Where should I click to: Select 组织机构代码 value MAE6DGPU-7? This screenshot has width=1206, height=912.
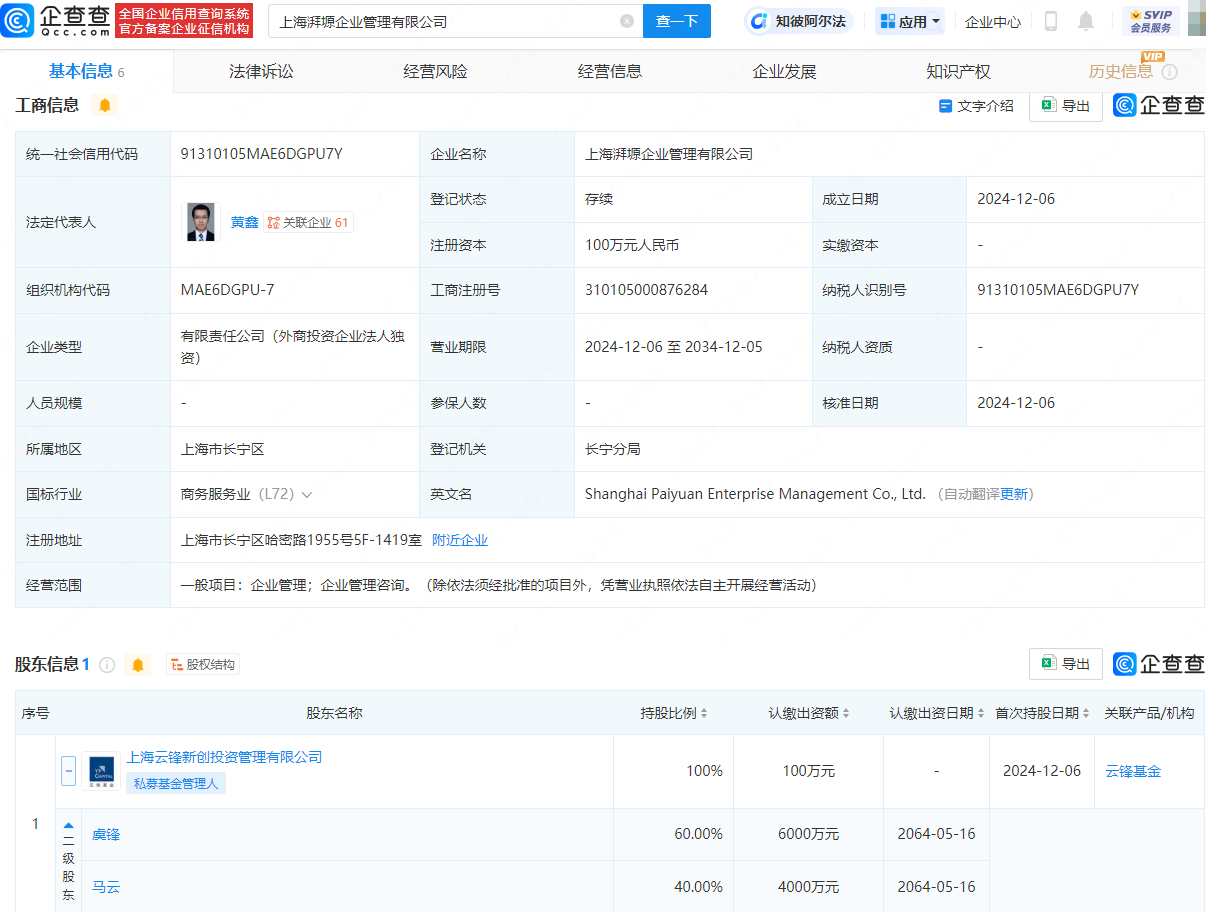coord(227,290)
